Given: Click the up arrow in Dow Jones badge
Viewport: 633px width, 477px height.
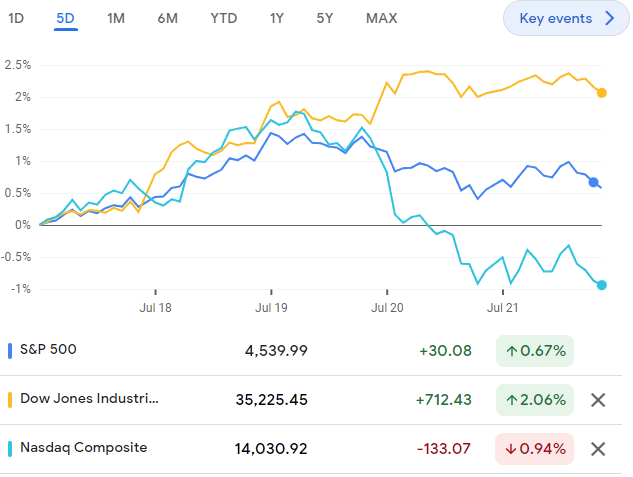Looking at the screenshot, I should coord(511,400).
